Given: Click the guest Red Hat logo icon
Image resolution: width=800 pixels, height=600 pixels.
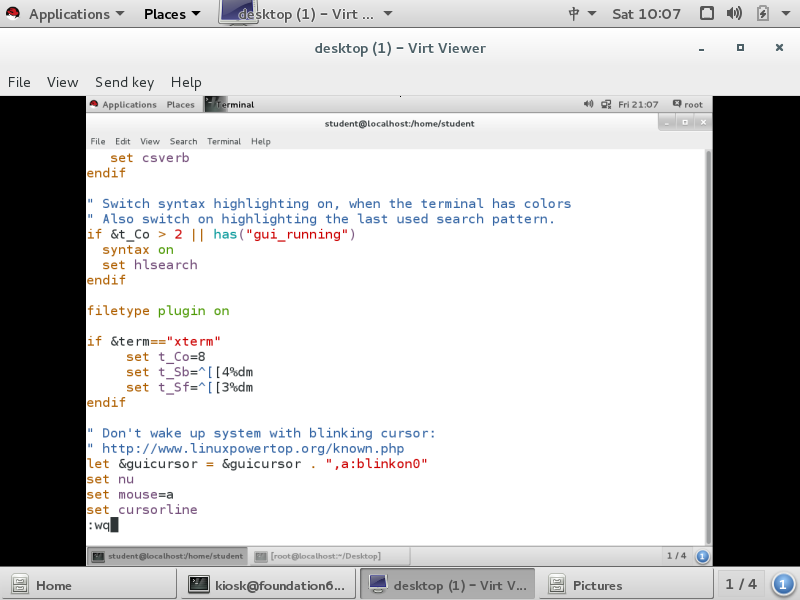Looking at the screenshot, I should click(94, 104).
